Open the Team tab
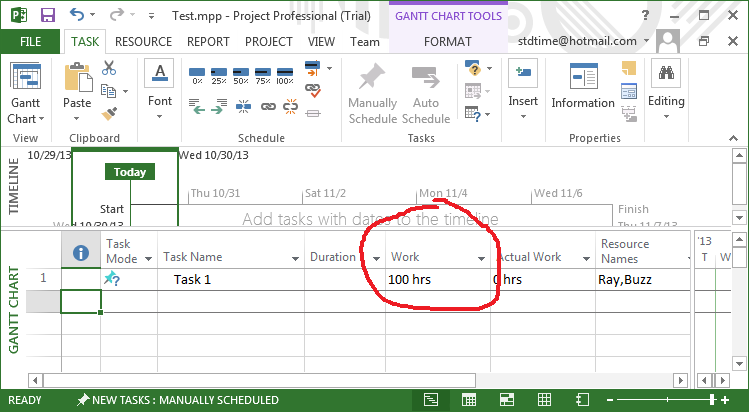Image resolution: width=749 pixels, height=412 pixels. tap(364, 42)
